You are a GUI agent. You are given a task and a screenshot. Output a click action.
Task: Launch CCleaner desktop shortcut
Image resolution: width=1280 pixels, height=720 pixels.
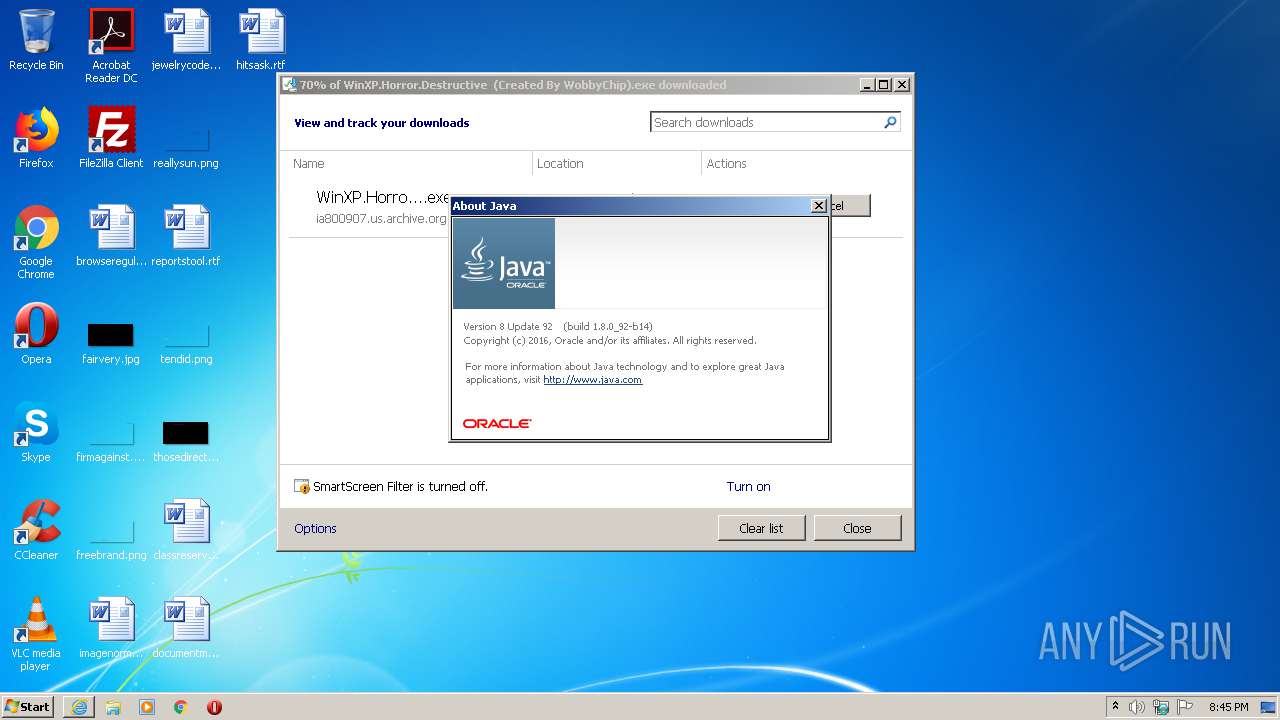pyautogui.click(x=36, y=530)
